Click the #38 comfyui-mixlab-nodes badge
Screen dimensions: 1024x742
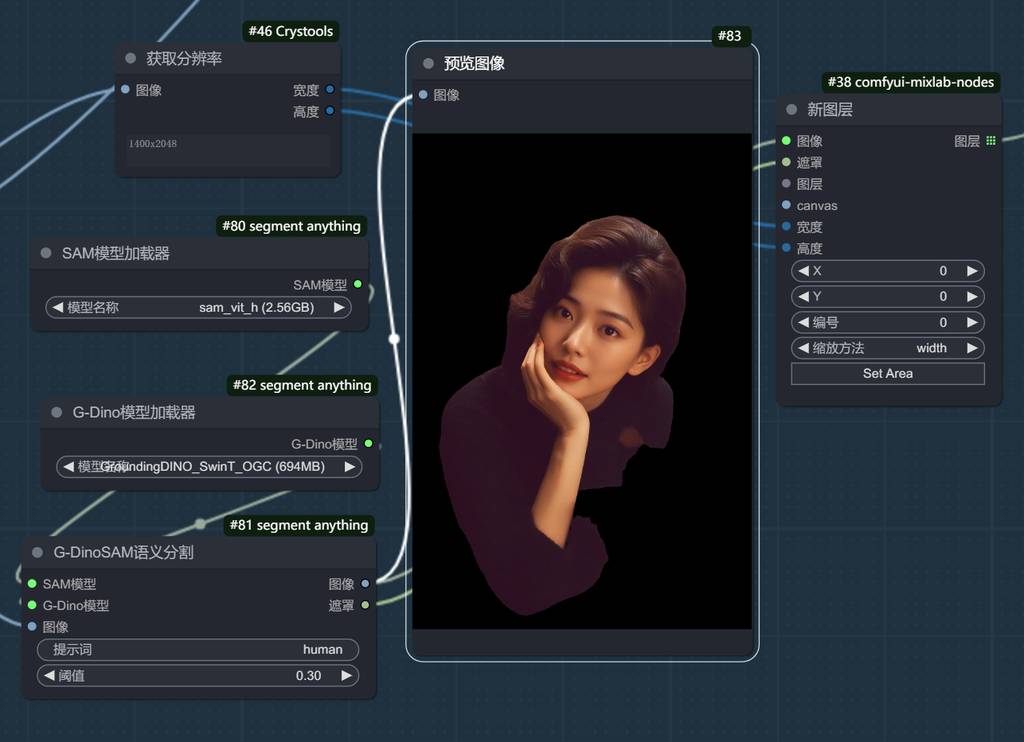point(910,82)
